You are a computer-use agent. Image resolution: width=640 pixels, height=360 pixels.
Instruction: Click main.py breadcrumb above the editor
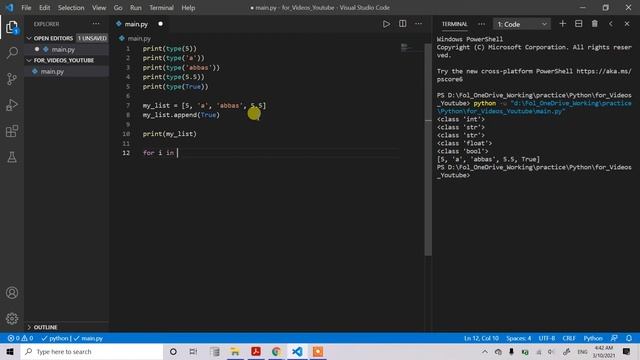[x=139, y=38]
